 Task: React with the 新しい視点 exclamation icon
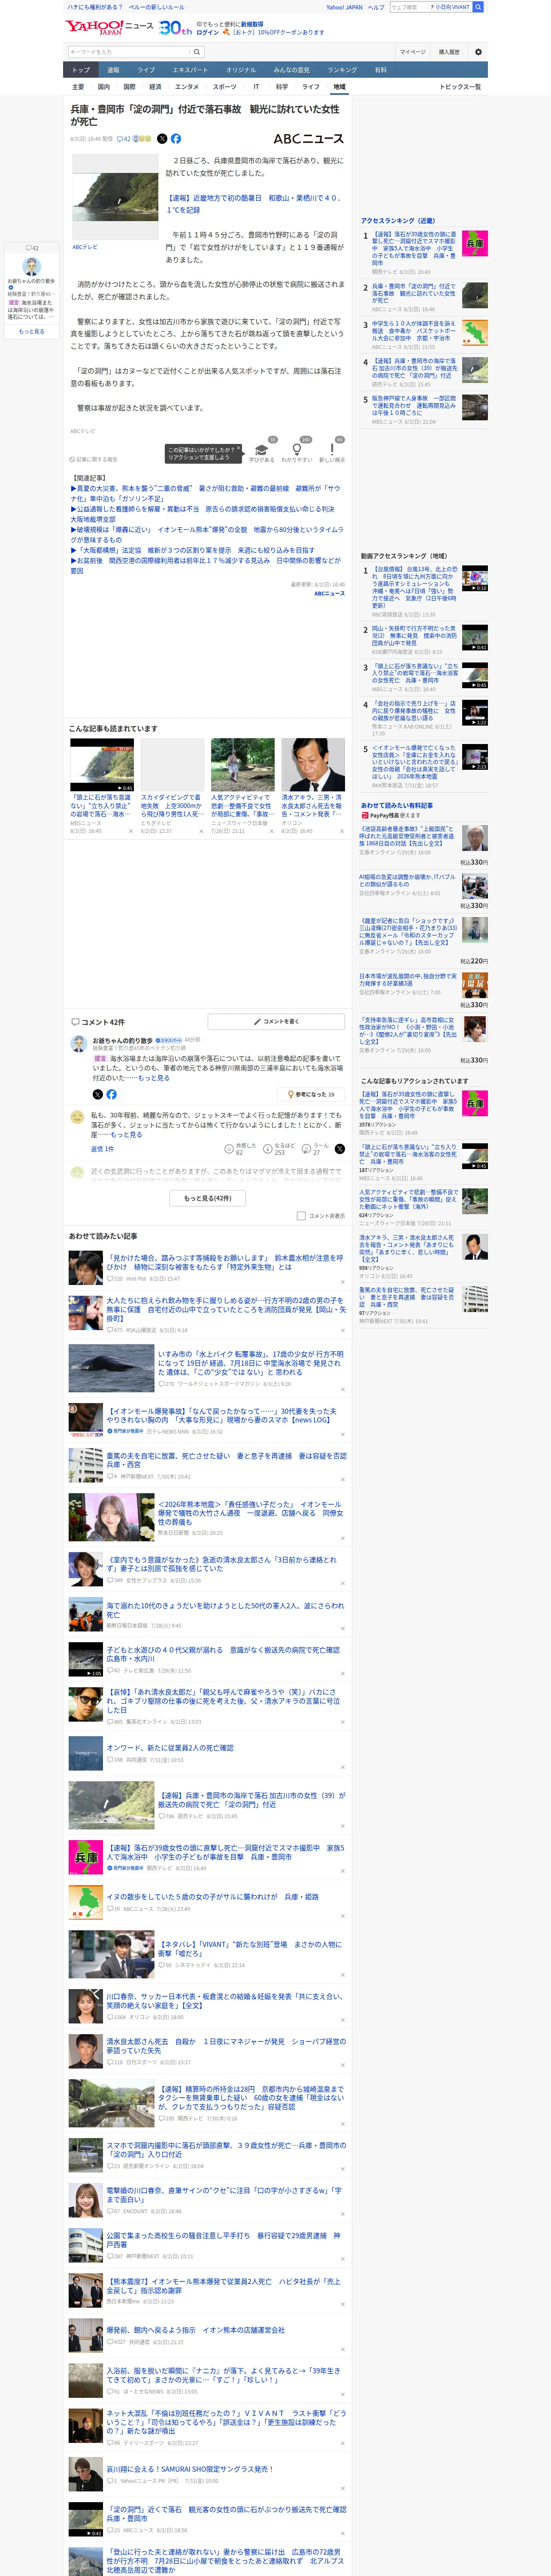tap(332, 449)
